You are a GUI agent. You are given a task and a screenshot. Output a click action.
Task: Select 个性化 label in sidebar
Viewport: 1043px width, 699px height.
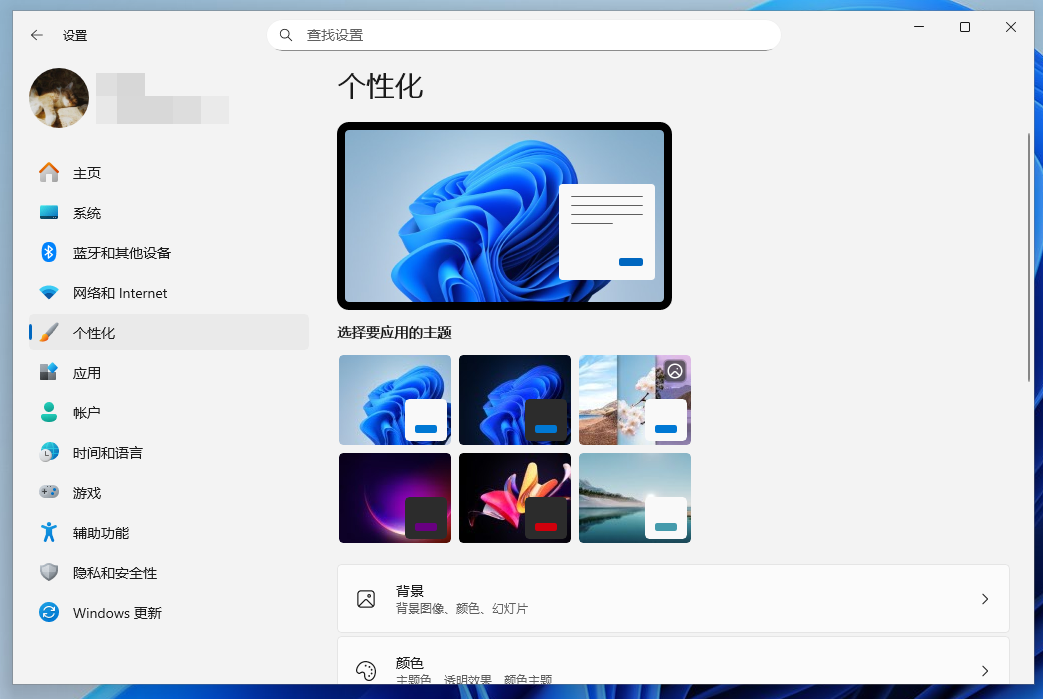click(94, 333)
